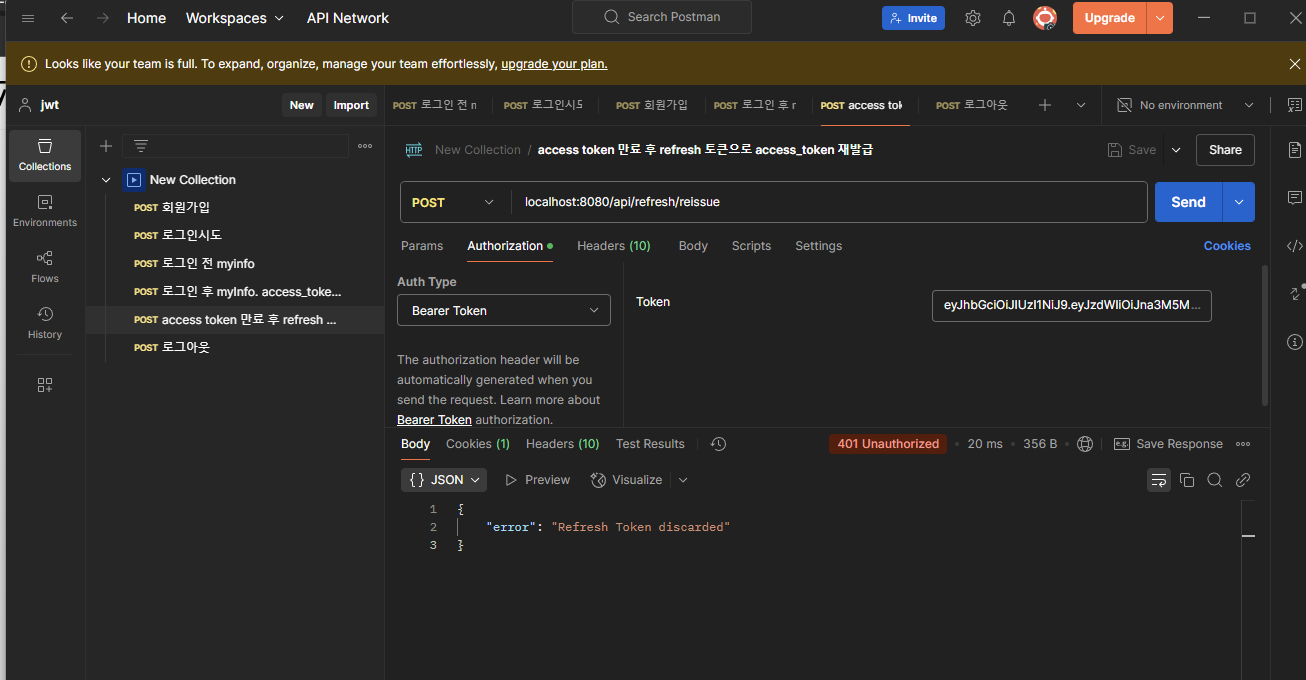1306x680 pixels.
Task: Open the Flows sidebar panel
Action: pyautogui.click(x=45, y=267)
